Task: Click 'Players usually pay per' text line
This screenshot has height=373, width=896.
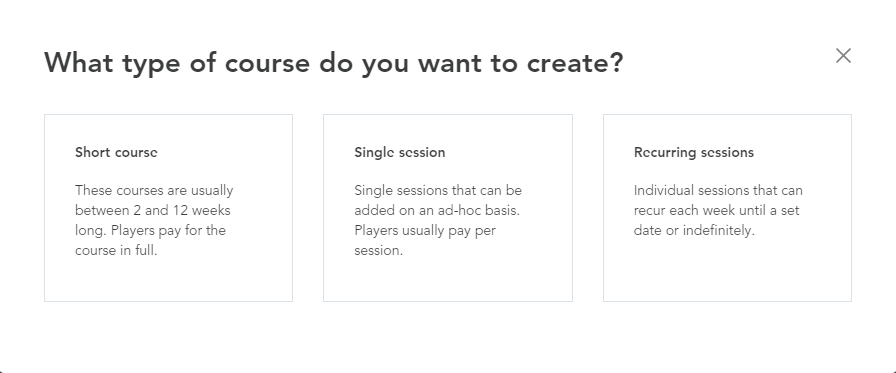Action: point(425,230)
